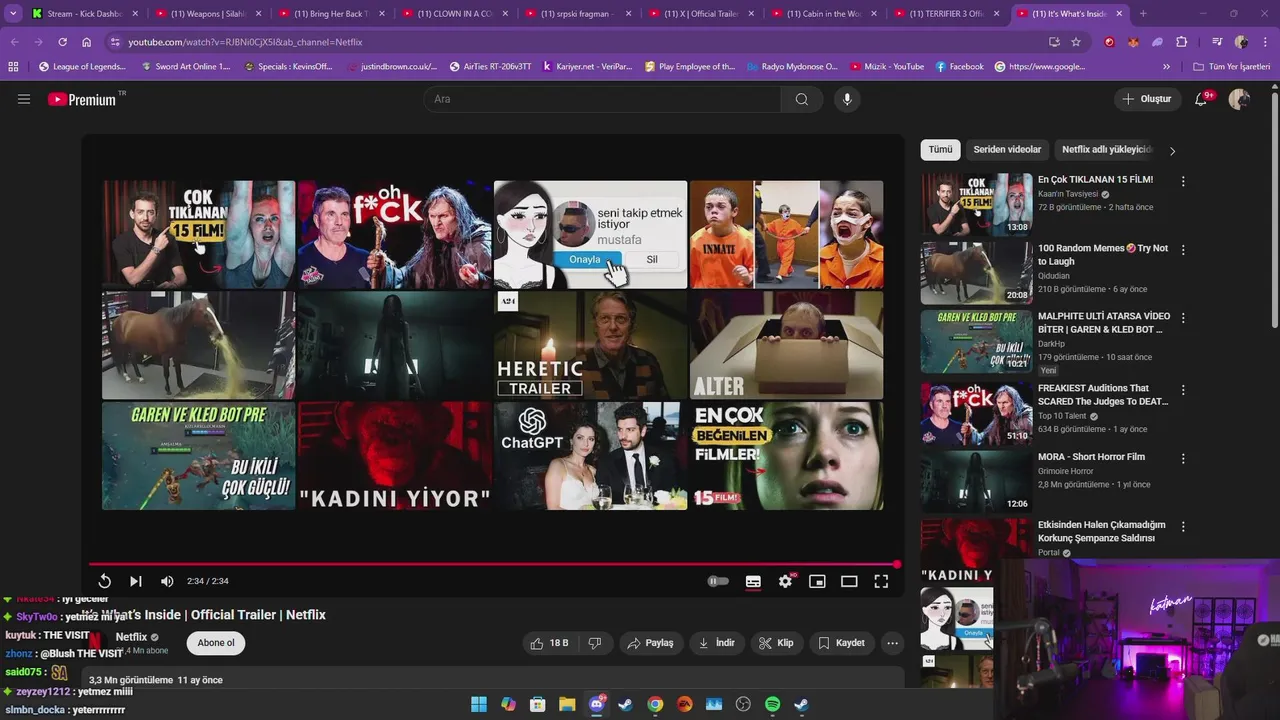Open Tüm Yer İşaretleri bookmarks folder
This screenshot has height=720, width=1280.
point(1231,66)
